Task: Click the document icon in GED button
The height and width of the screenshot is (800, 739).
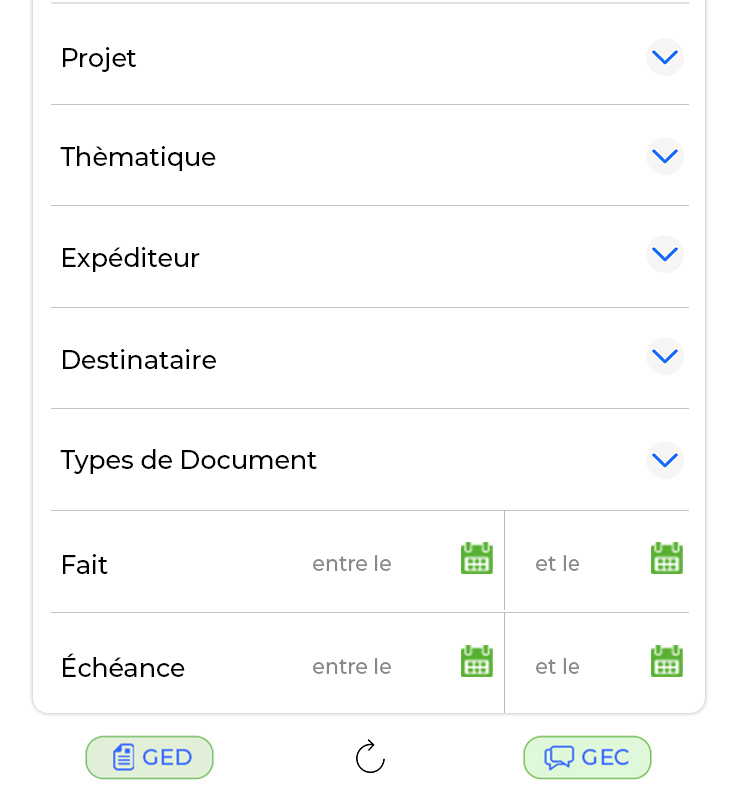Action: point(123,757)
